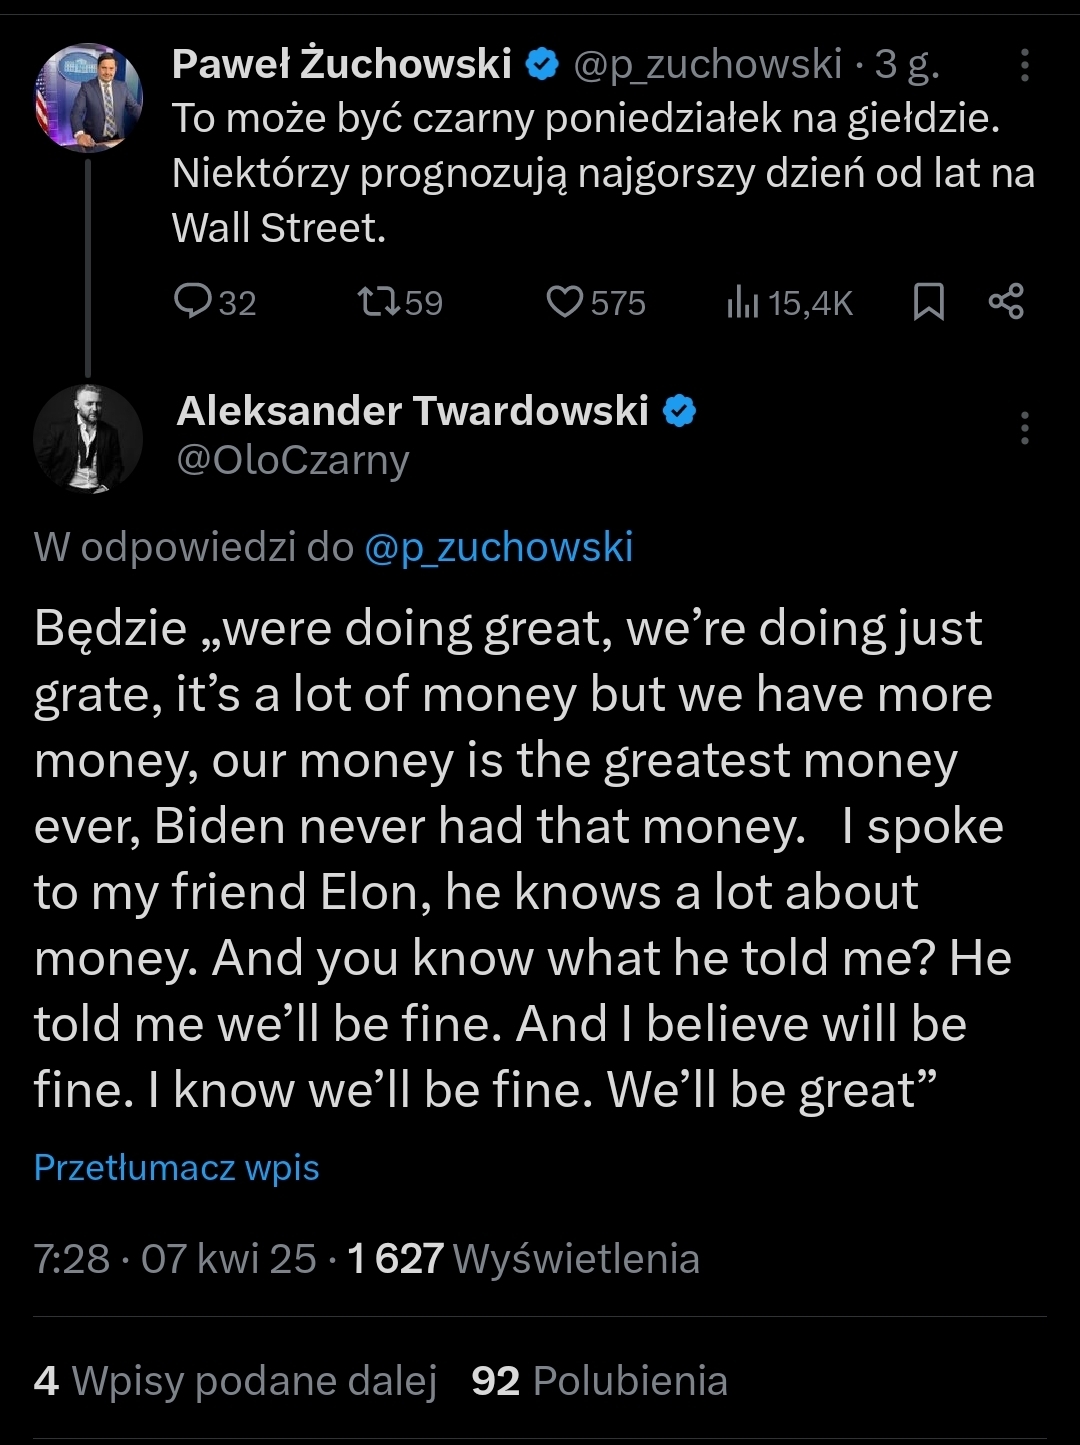Share Paweł Żuchowski's post
The height and width of the screenshot is (1445, 1080).
1006,302
